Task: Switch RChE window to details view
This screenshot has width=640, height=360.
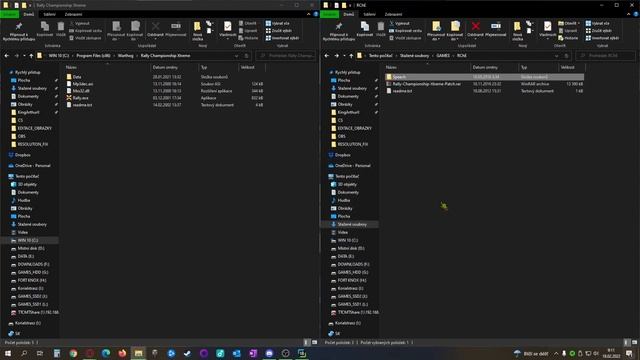Action: coord(627,342)
